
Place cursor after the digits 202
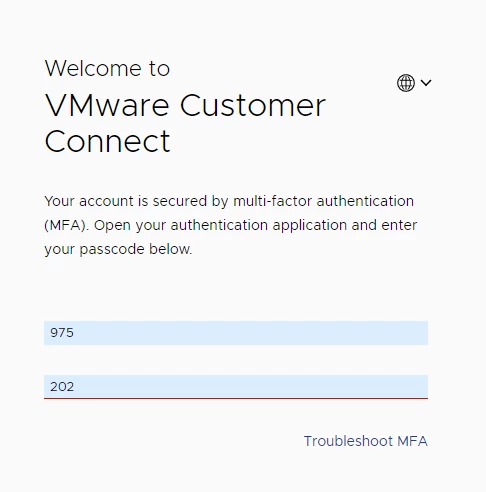[x=75, y=387]
